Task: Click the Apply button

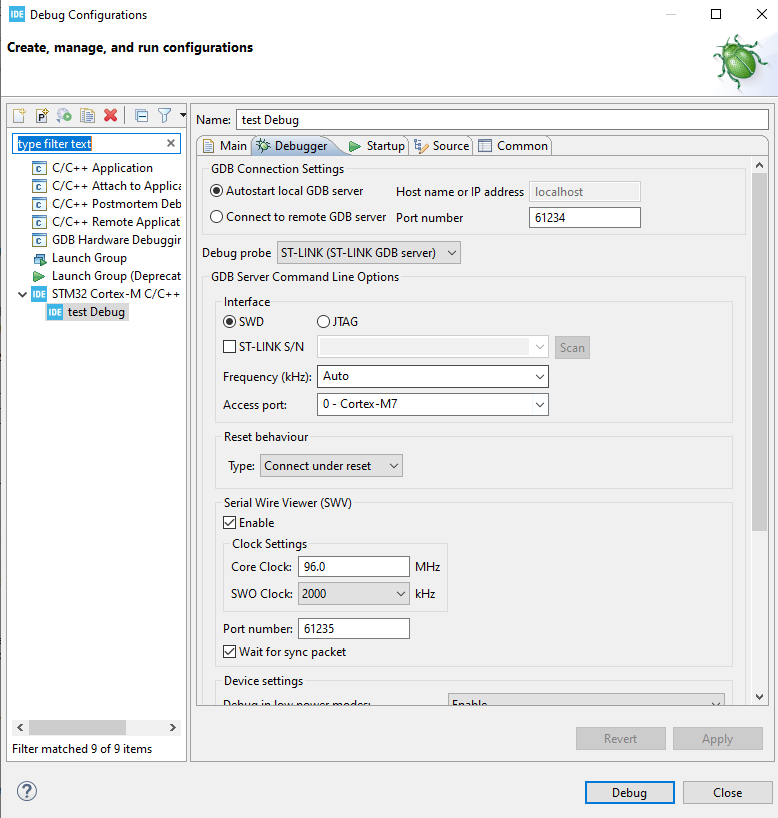Action: (717, 739)
